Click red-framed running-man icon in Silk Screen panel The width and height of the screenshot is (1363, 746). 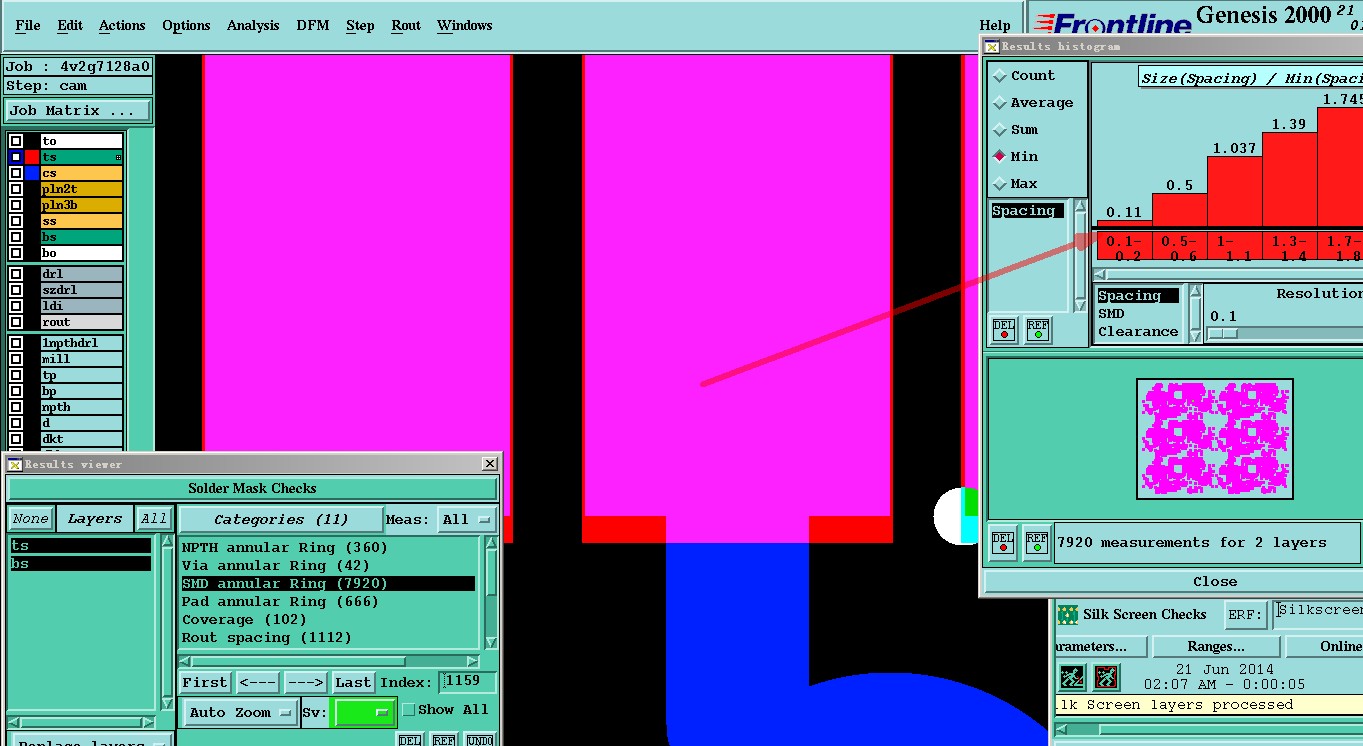coord(1106,677)
